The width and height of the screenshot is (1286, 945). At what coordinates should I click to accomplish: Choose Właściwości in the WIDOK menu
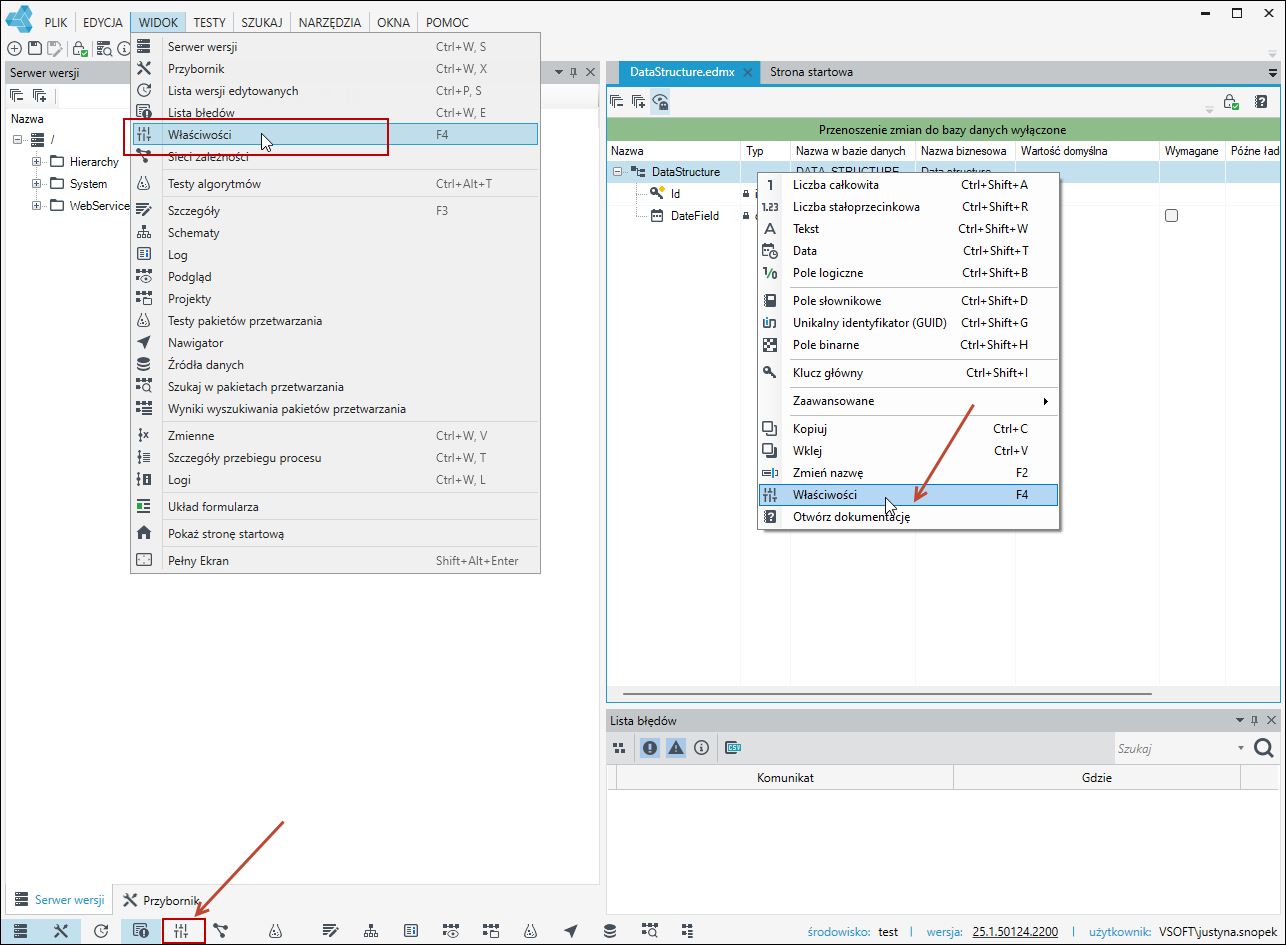pyautogui.click(x=335, y=133)
